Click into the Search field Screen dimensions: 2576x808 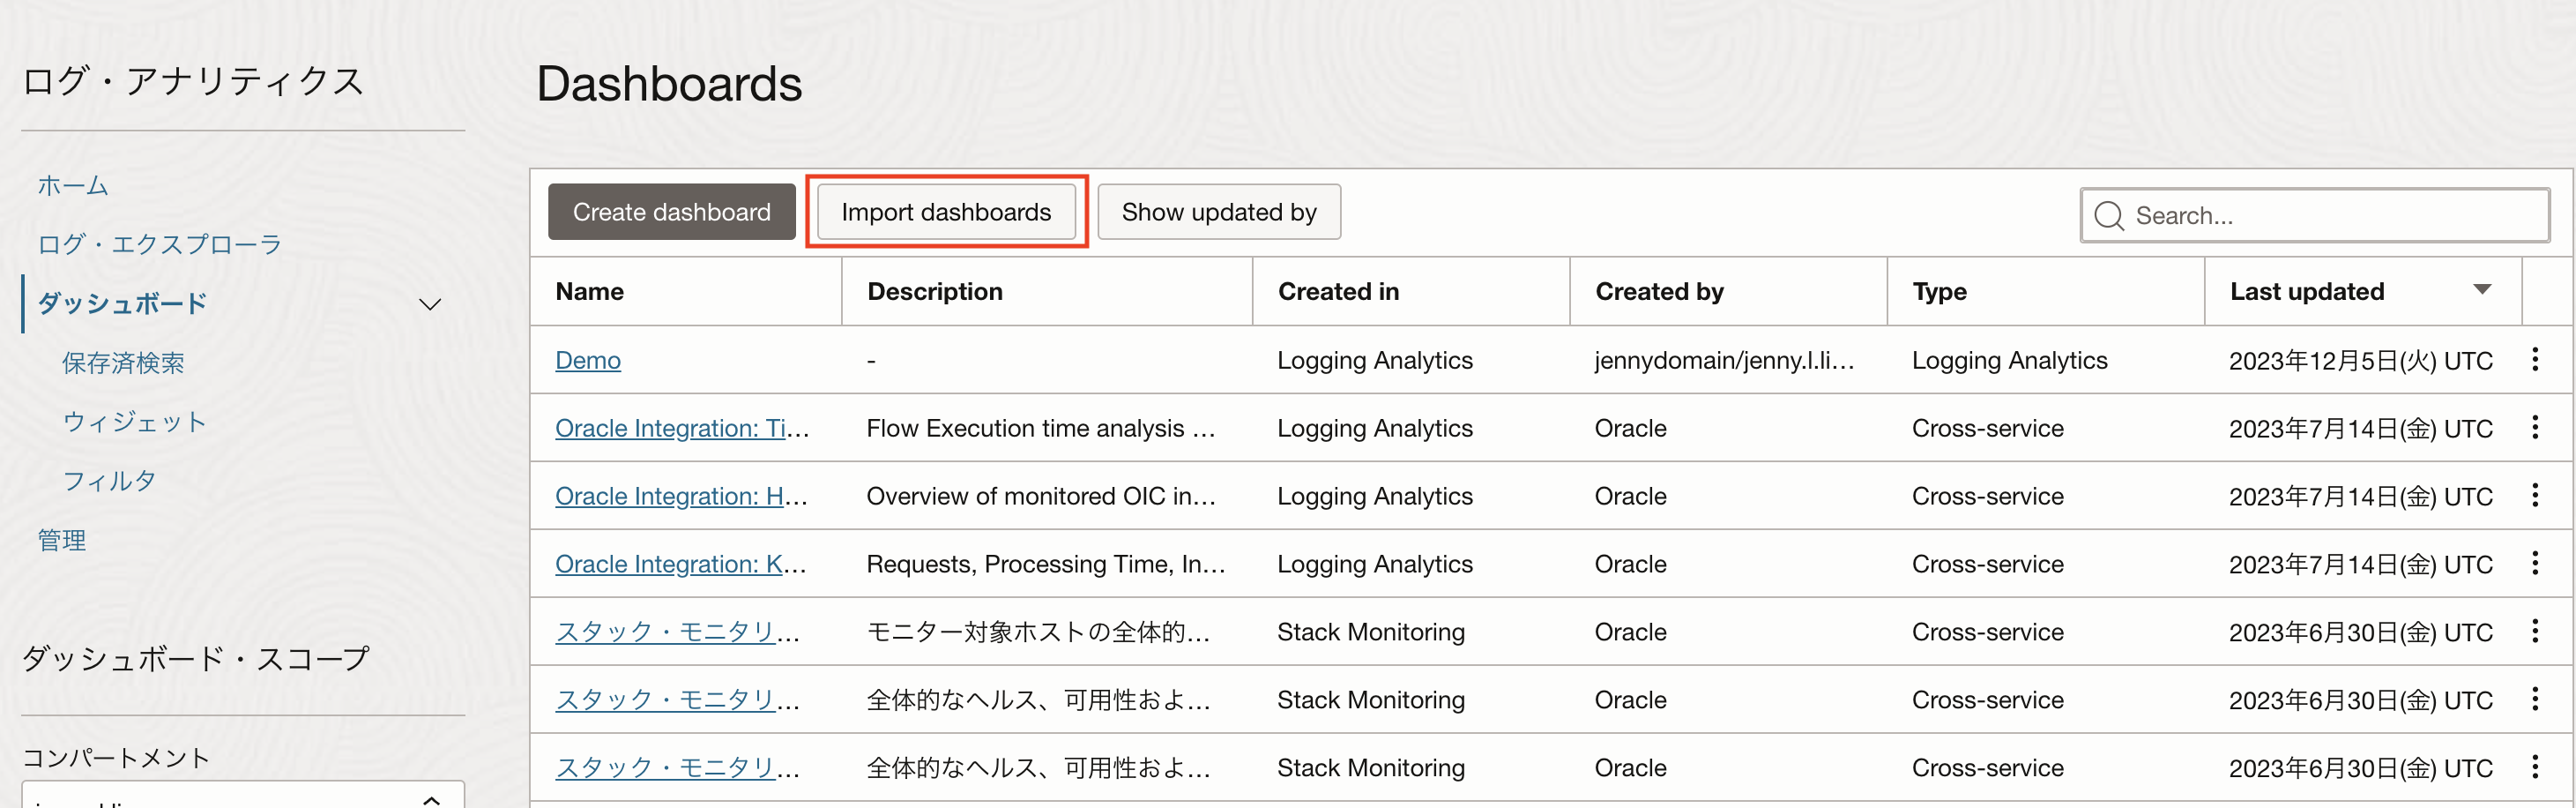coord(2330,216)
